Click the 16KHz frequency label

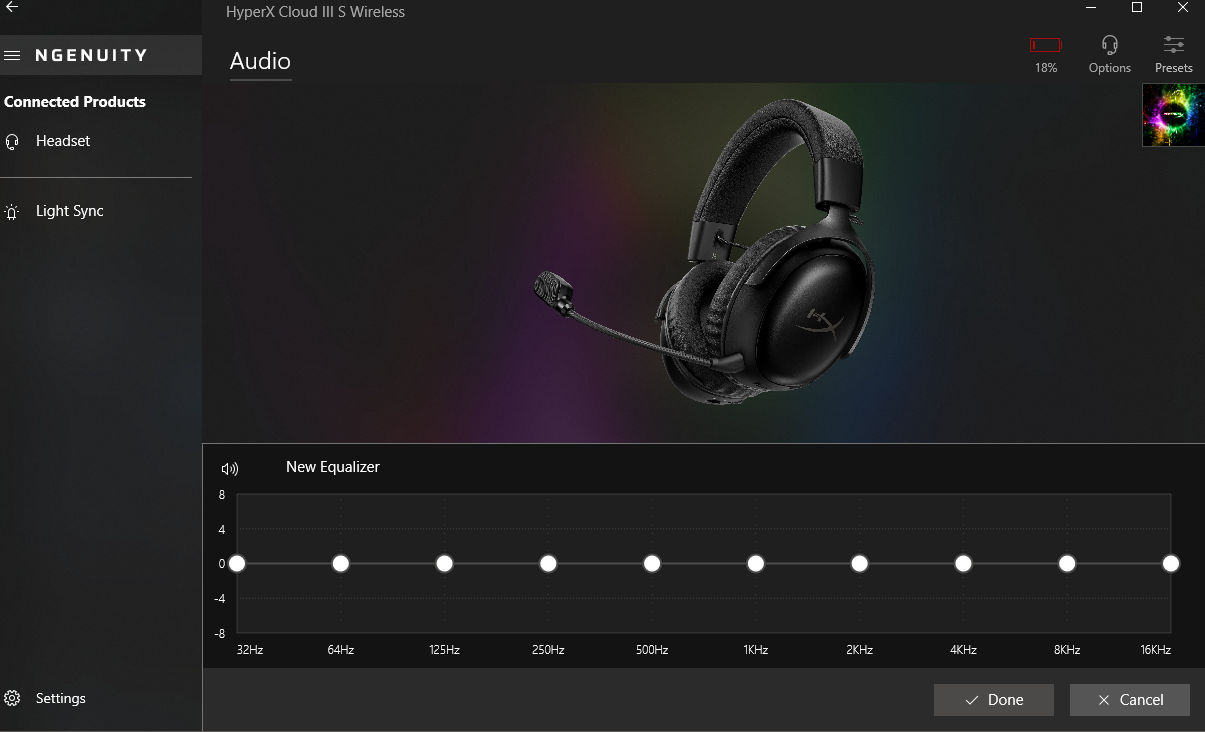pyautogui.click(x=1156, y=650)
